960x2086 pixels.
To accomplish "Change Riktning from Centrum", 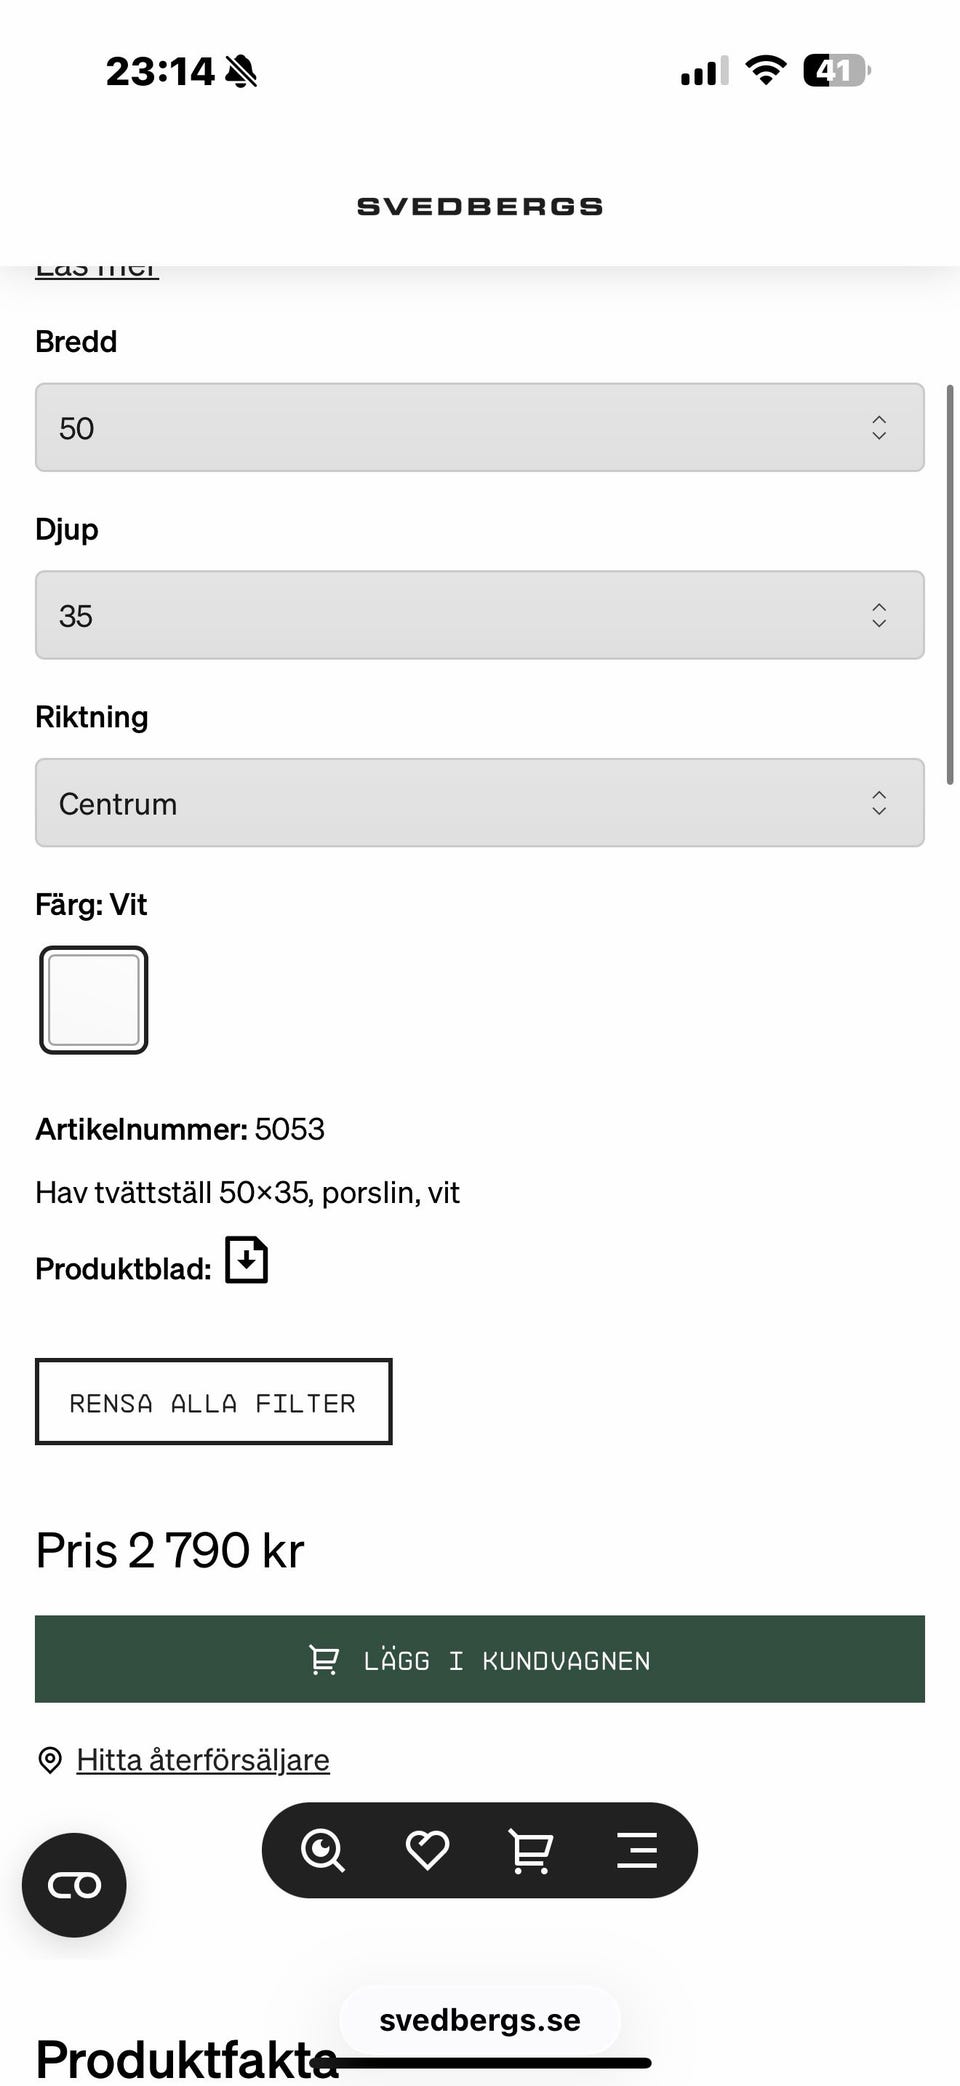I will coord(480,803).
